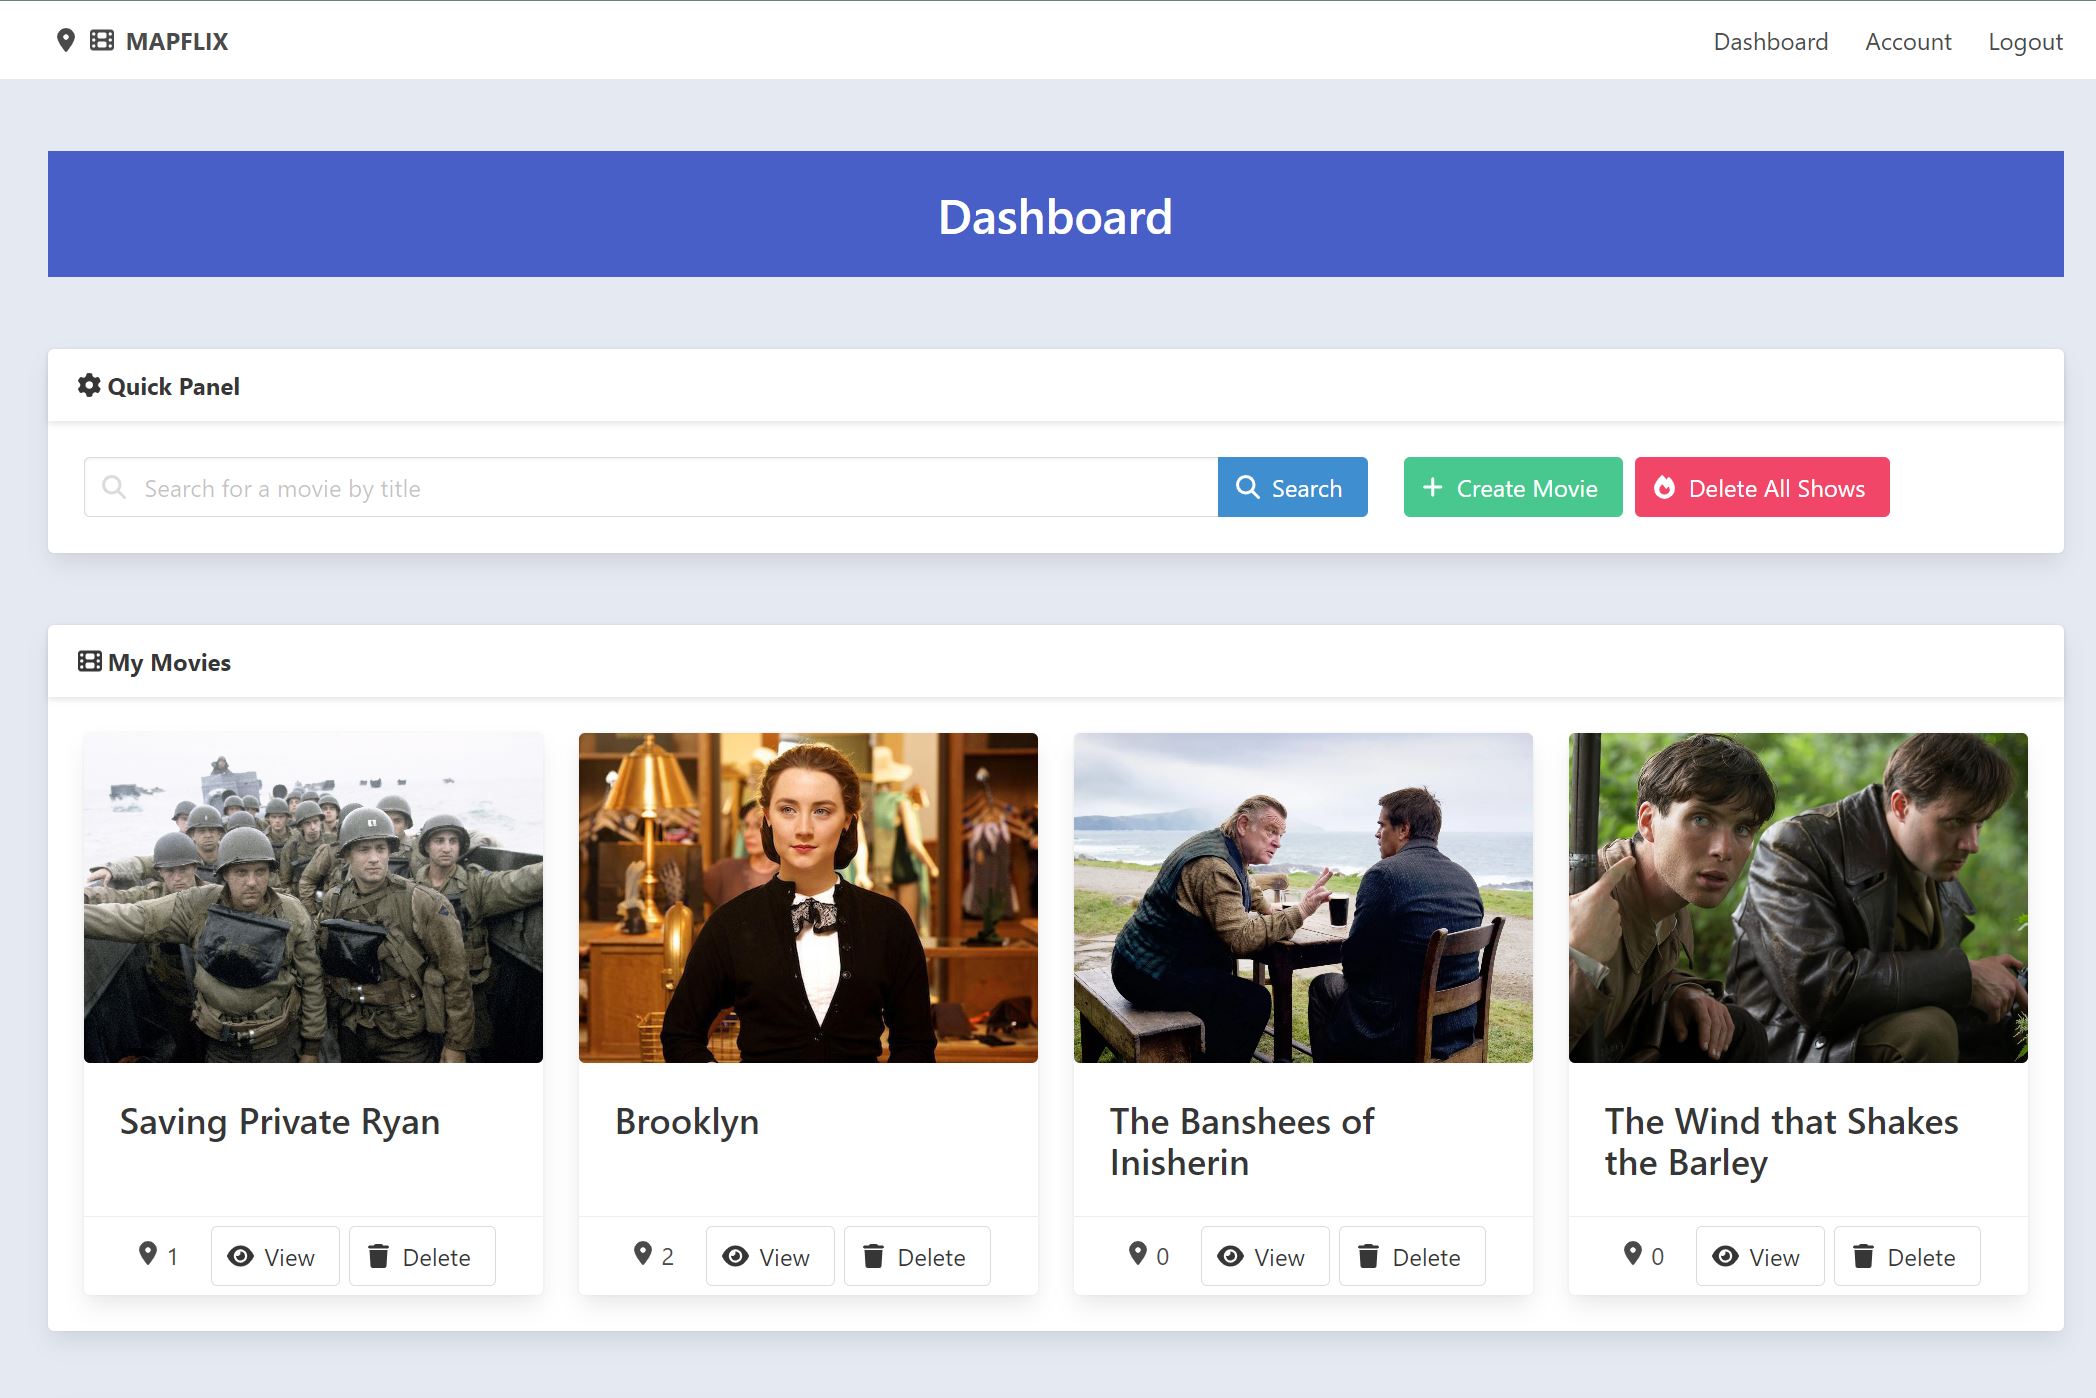Click the My Movies heading text
The height and width of the screenshot is (1398, 2096).
pyautogui.click(x=169, y=663)
